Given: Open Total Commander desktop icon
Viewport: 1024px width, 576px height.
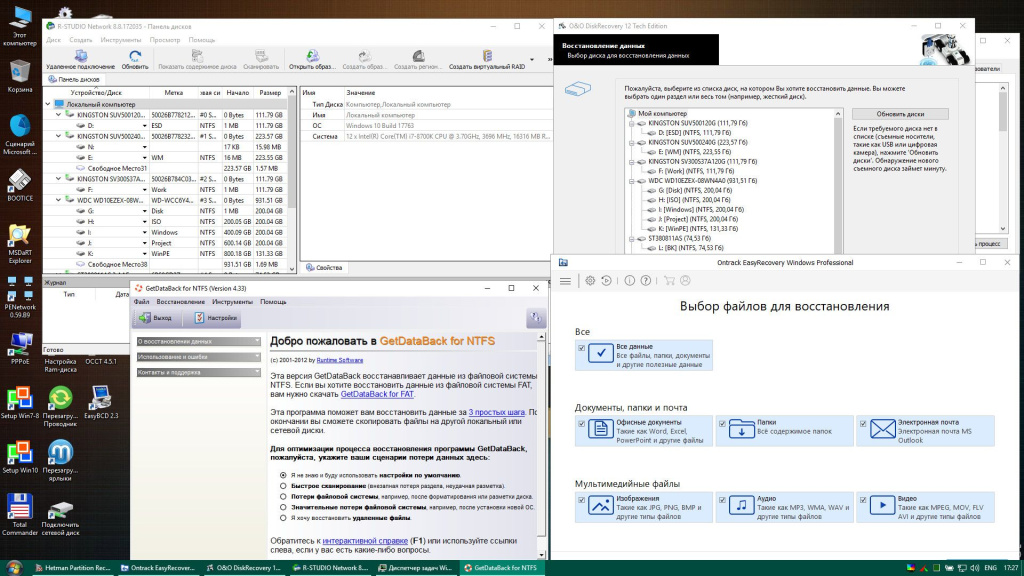Looking at the screenshot, I should coord(20,515).
